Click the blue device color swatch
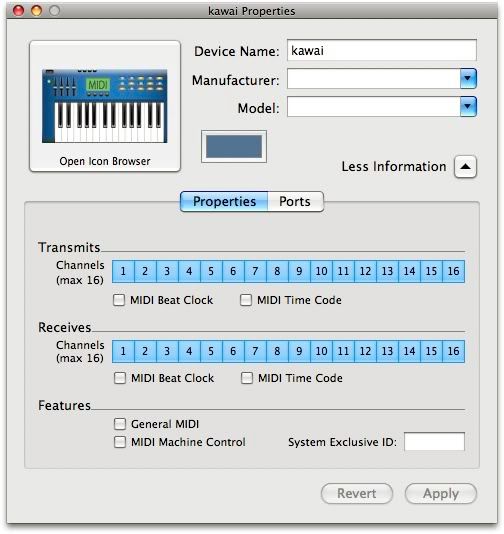 pos(234,146)
